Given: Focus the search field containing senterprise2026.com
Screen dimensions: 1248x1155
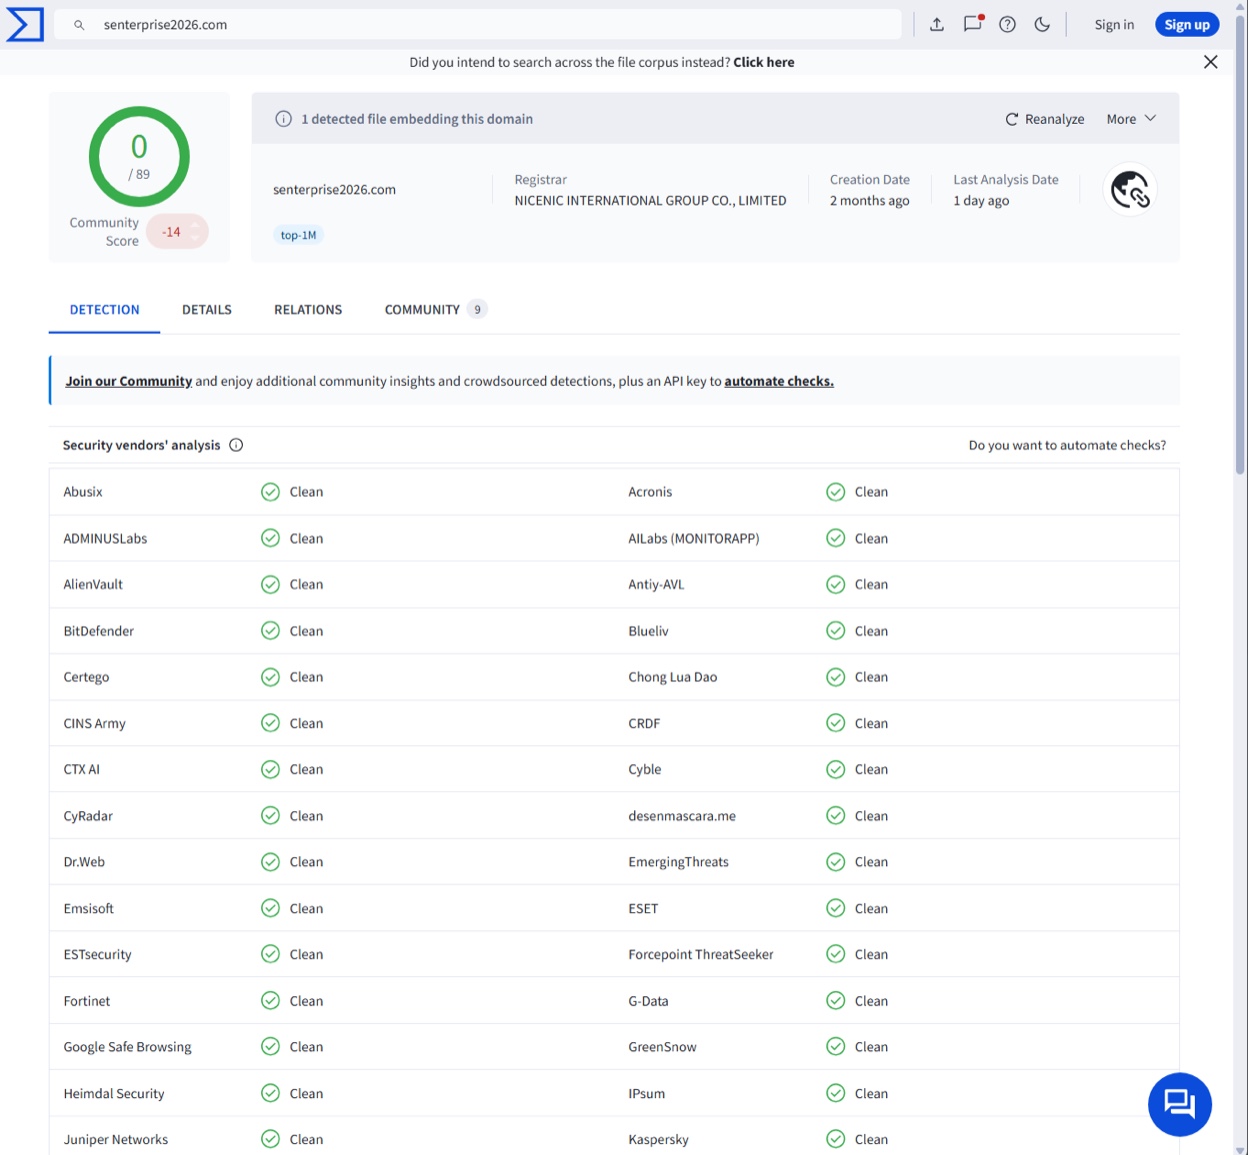Looking at the screenshot, I should coord(480,25).
